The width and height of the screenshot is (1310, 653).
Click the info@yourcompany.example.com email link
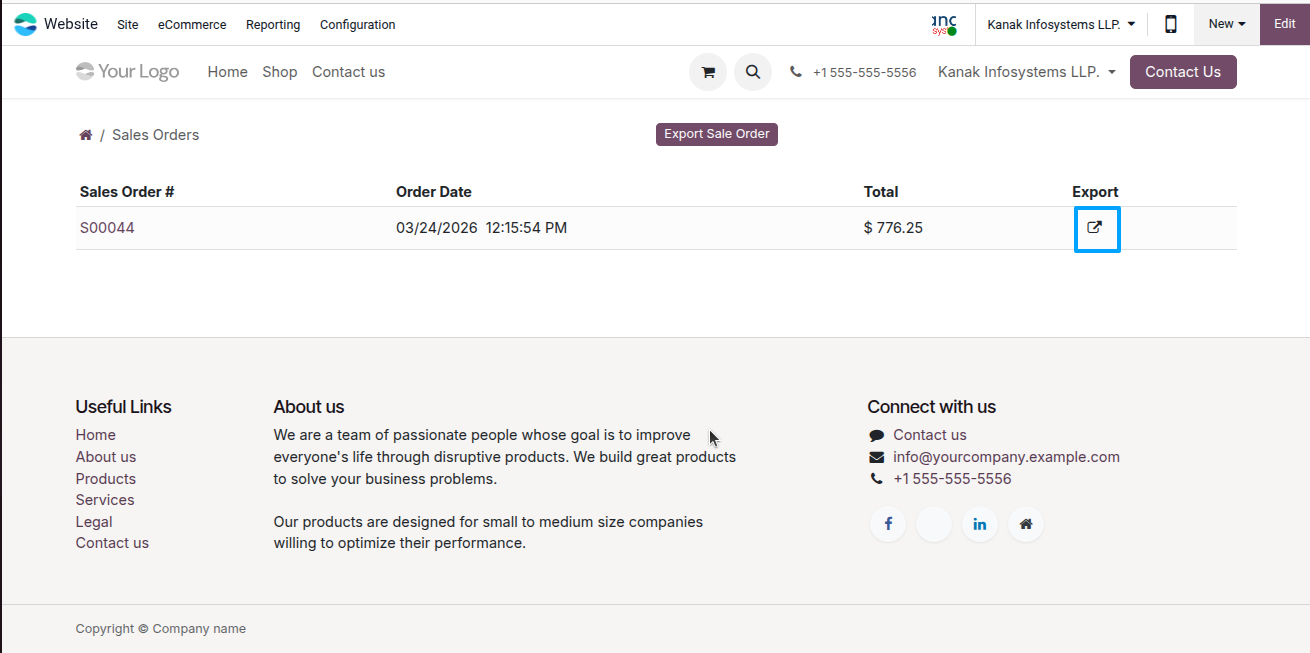1006,457
